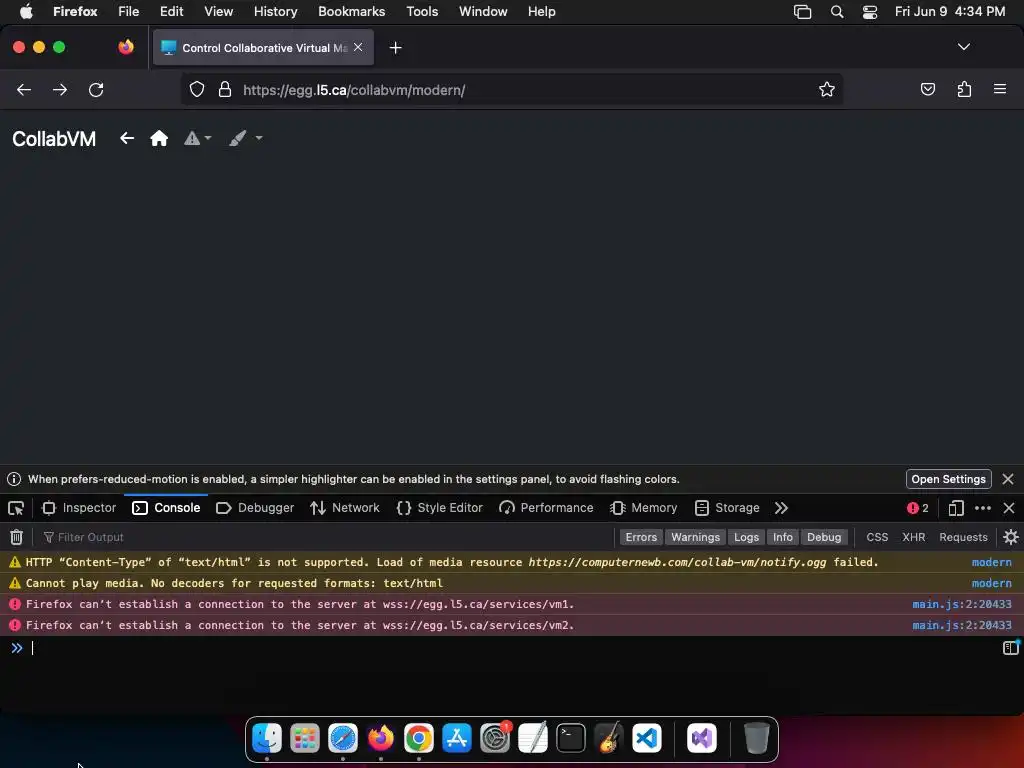Open console settings gear icon
The height and width of the screenshot is (768, 1024).
(1010, 537)
